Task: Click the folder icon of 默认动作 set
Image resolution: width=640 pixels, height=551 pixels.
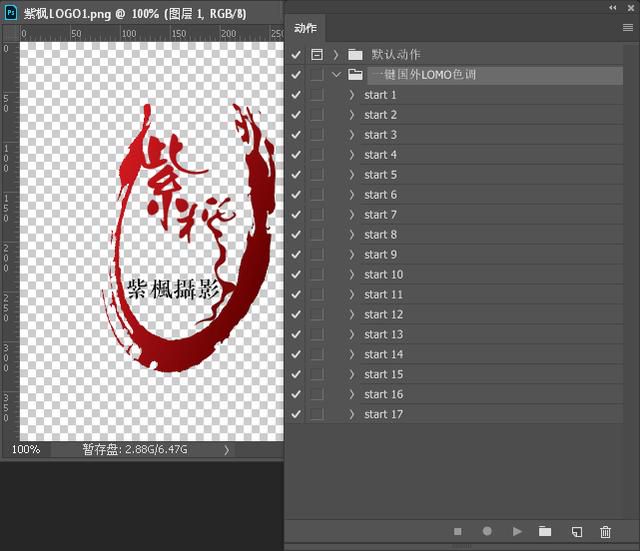Action: [355, 54]
